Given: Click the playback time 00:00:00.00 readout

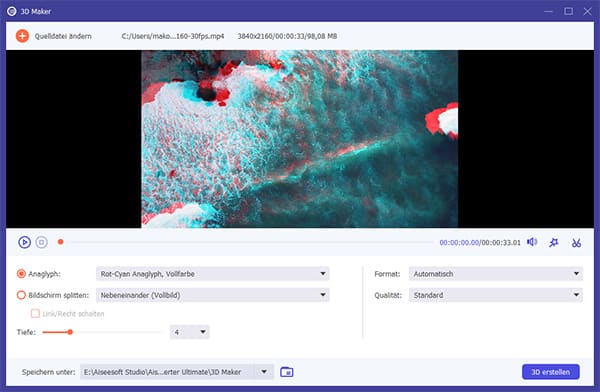Looking at the screenshot, I should pos(459,243).
